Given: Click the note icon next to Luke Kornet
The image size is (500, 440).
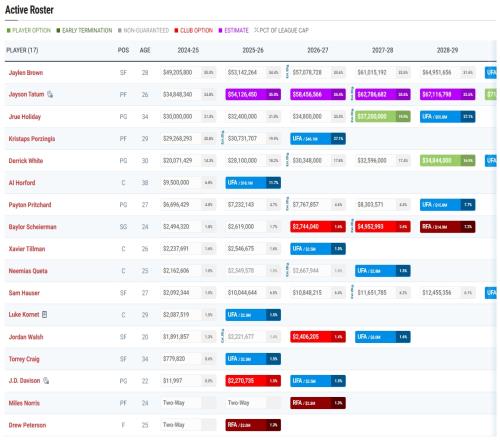Looking at the screenshot, I should [44, 314].
